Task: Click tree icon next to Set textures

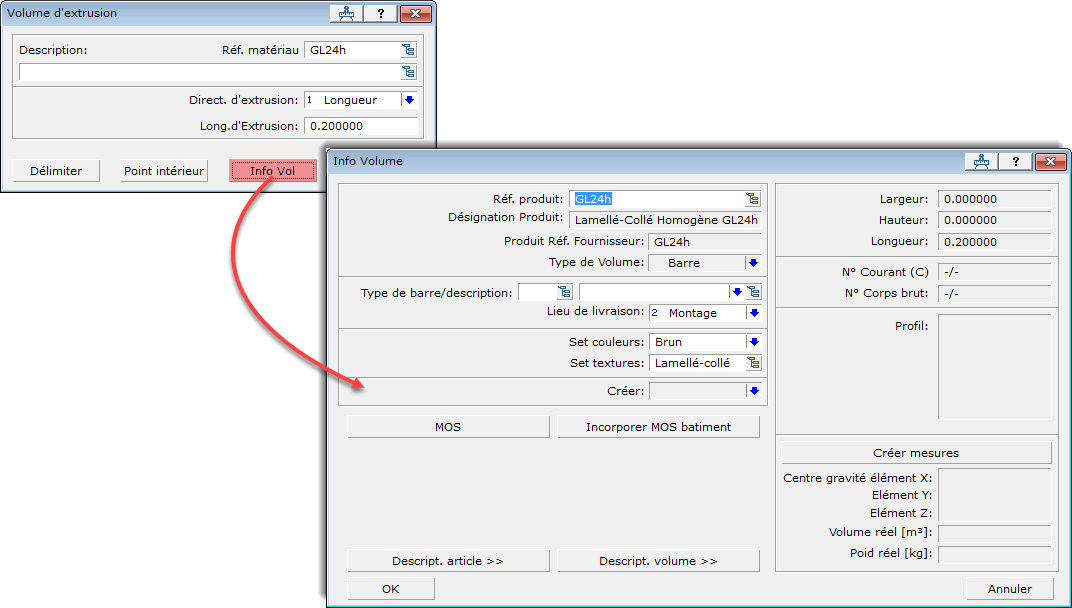Action: click(753, 364)
